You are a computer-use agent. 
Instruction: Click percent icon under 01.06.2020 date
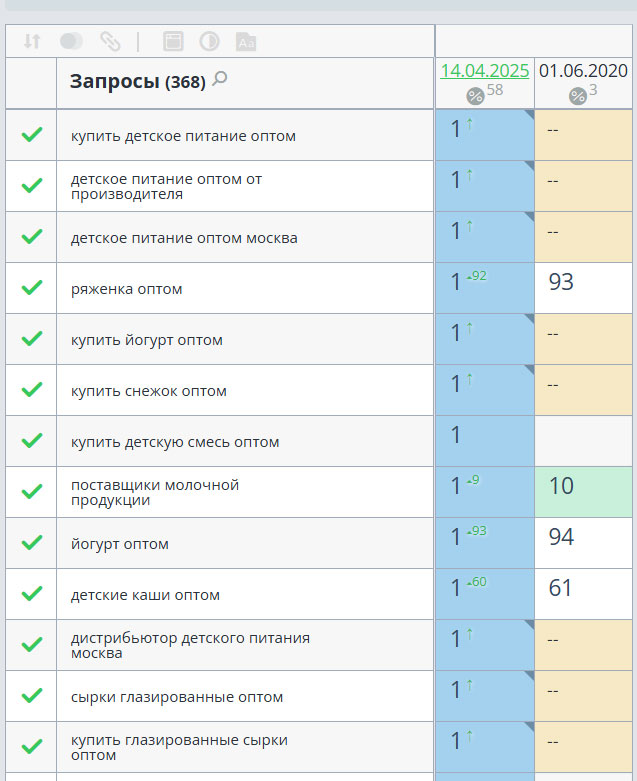click(577, 95)
